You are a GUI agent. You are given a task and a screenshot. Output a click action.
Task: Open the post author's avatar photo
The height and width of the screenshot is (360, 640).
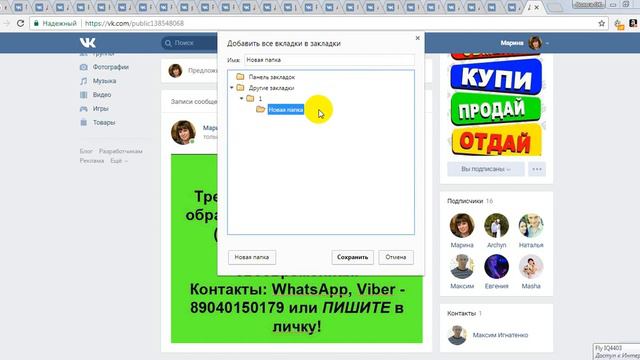[183, 132]
